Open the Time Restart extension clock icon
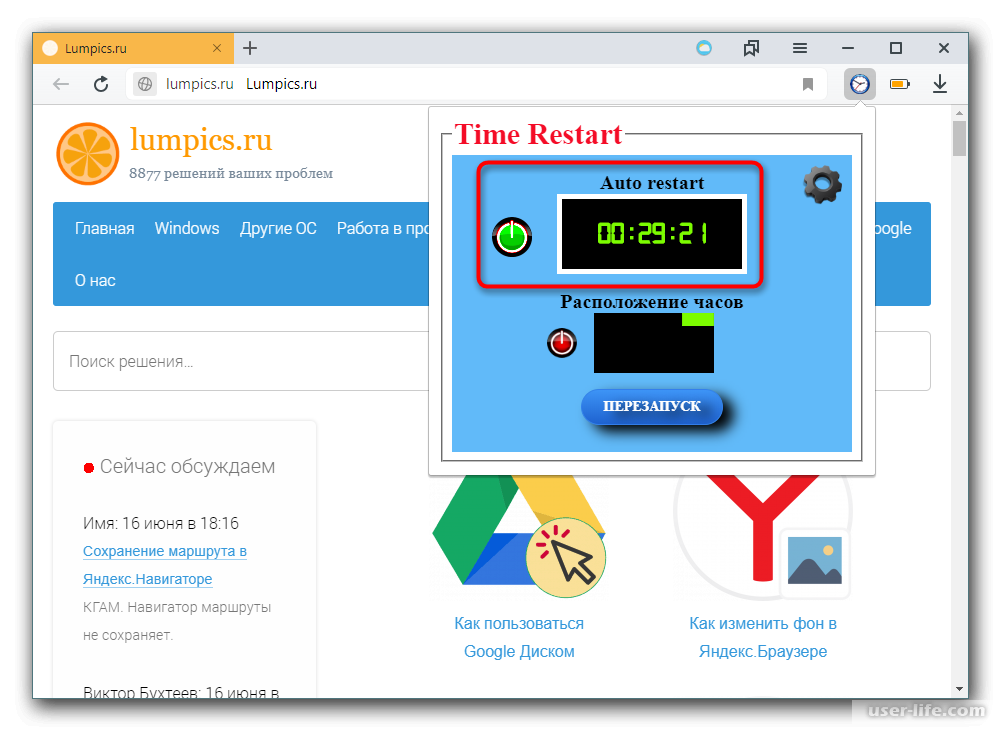The image size is (1001, 731). click(x=859, y=84)
